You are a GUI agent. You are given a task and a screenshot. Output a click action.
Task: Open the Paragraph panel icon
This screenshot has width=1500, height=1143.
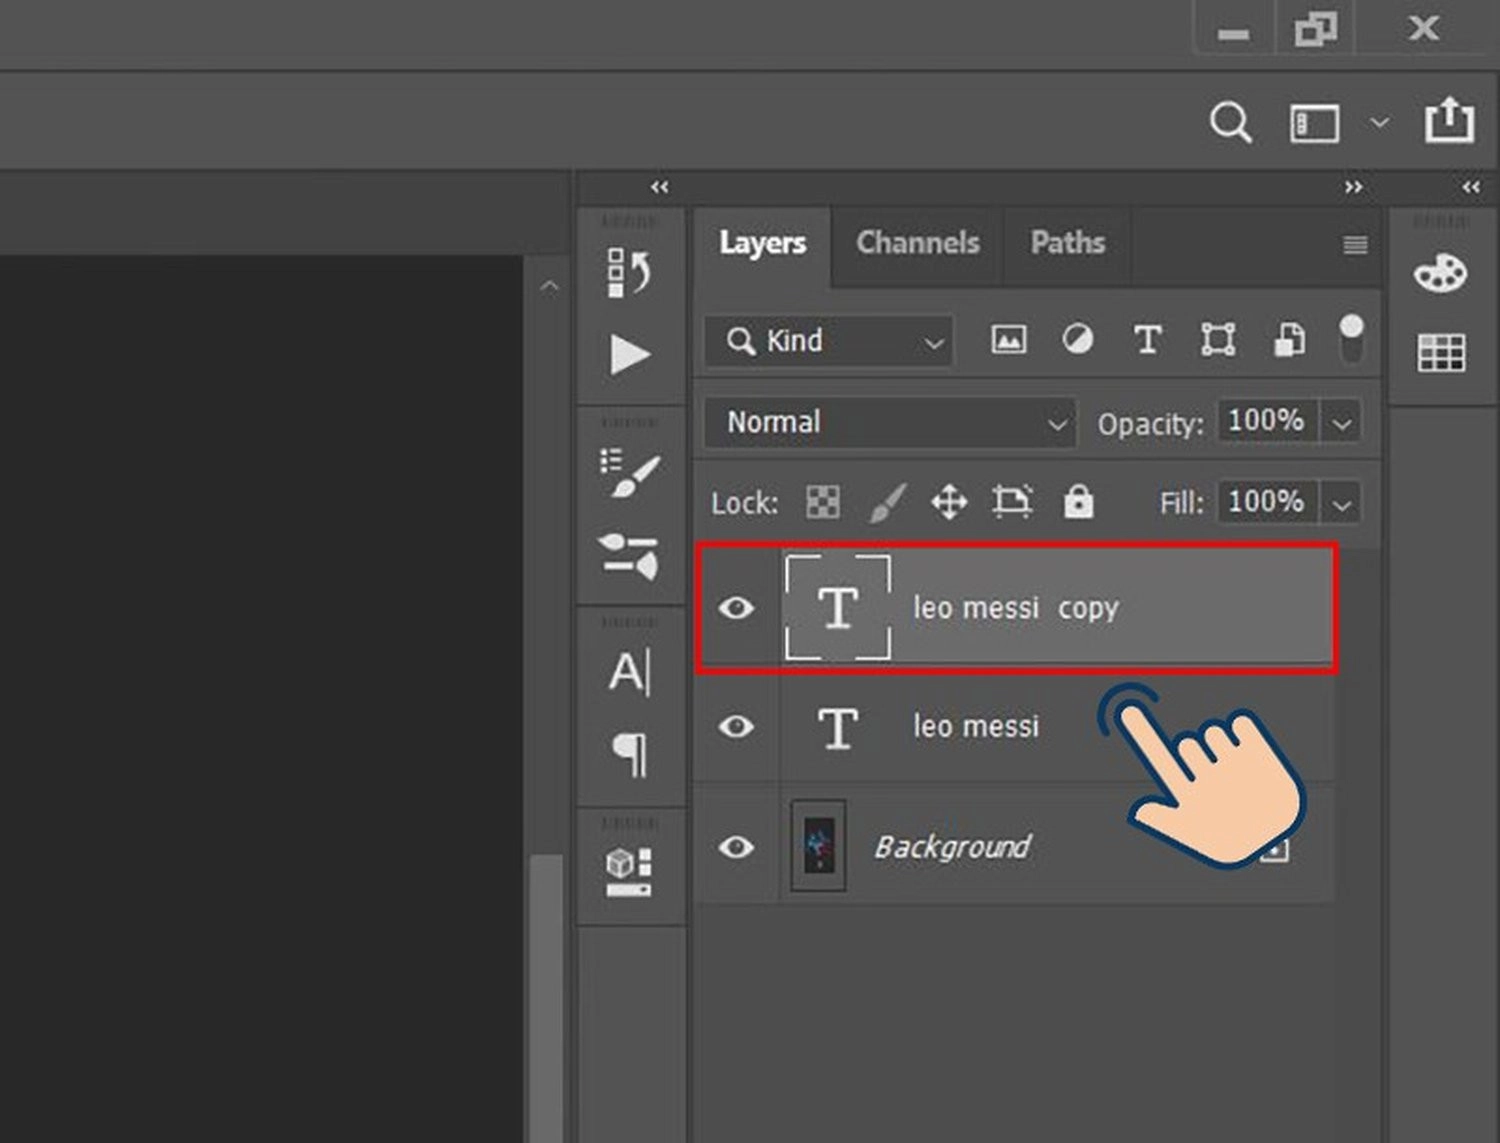tap(630, 754)
